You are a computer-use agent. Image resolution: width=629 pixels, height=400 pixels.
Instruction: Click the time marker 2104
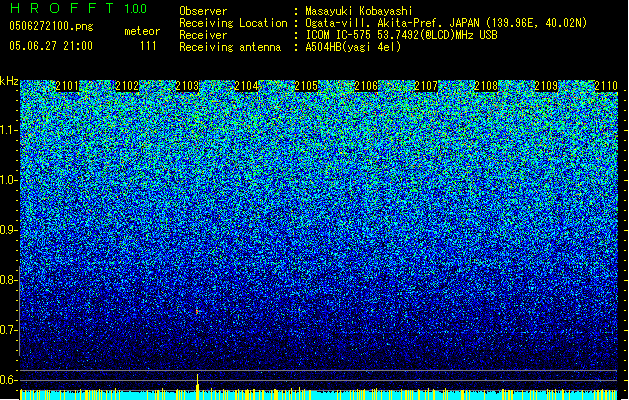tap(246, 86)
